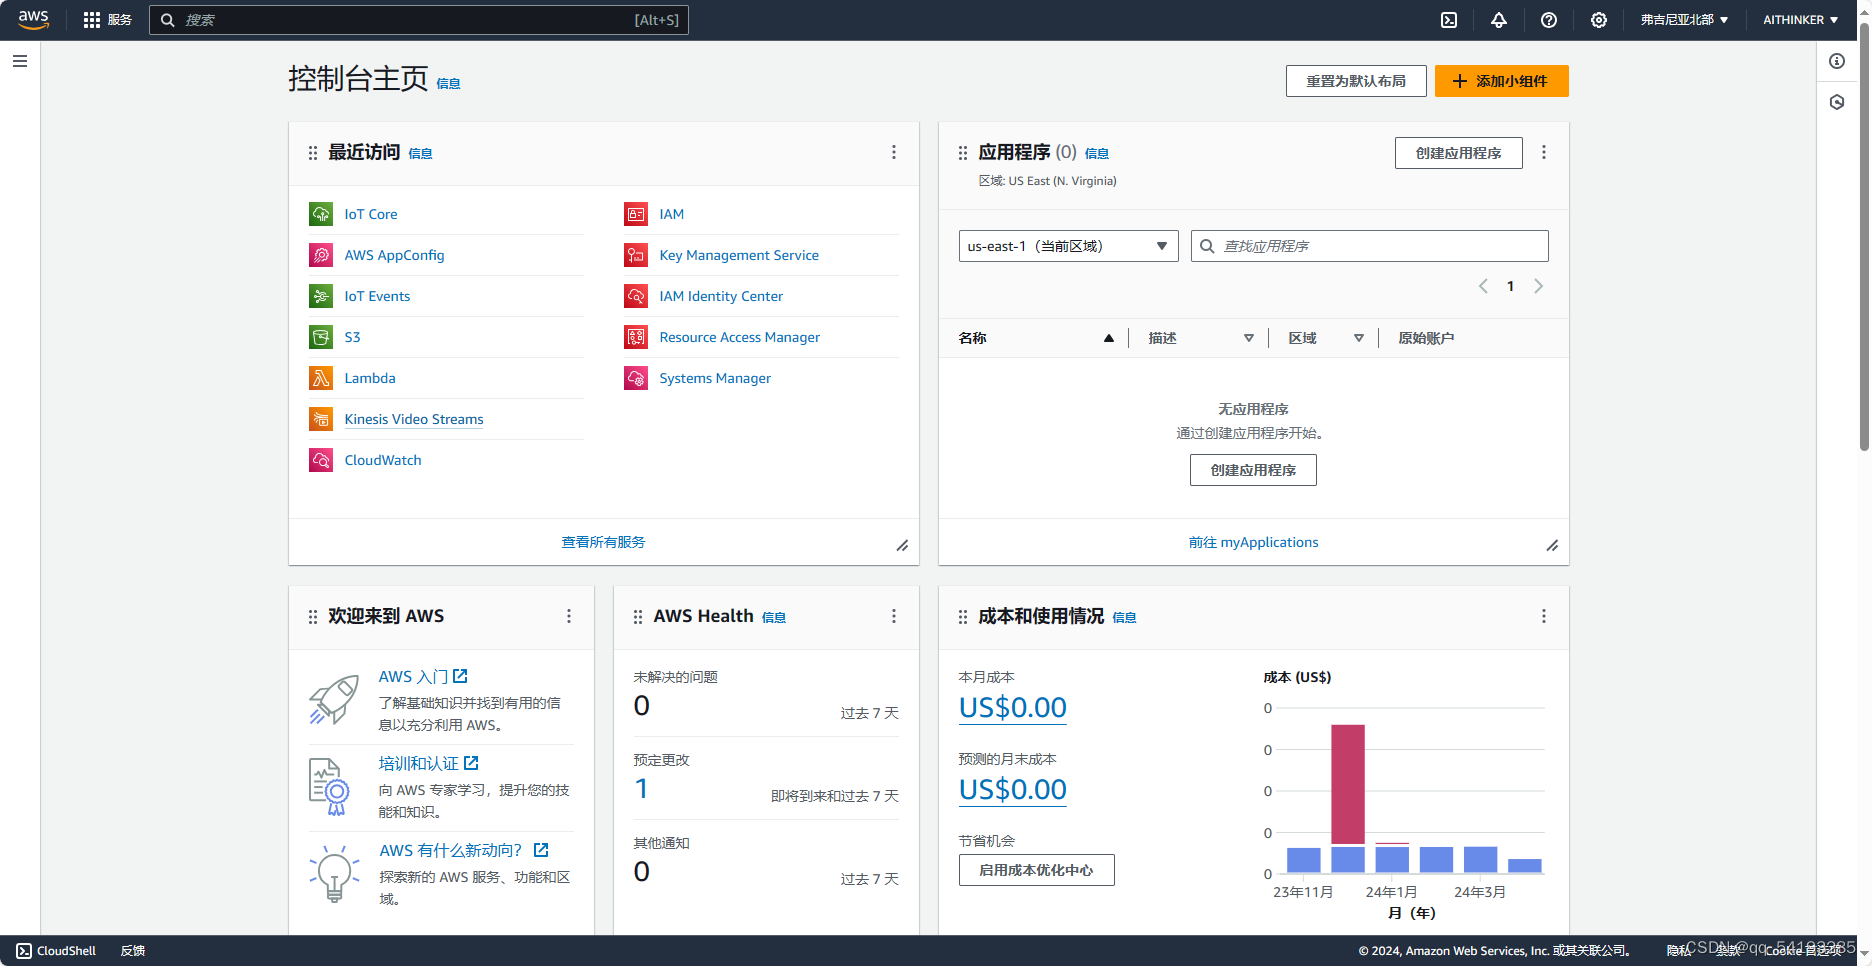Viewport: 1872px width, 966px height.
Task: Focus the top search bar
Action: coord(418,20)
